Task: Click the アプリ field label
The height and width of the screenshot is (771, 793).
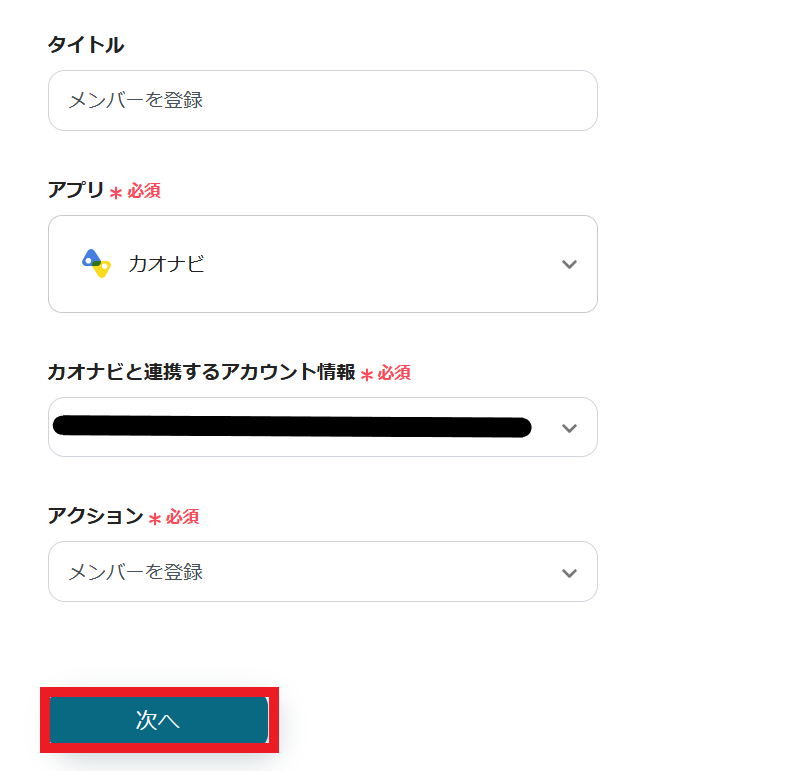Action: coord(76,190)
